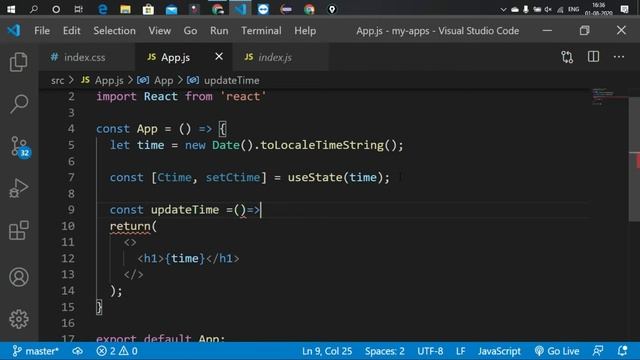This screenshot has height=360, width=640.
Task: Open the Go menu
Action: 190,31
